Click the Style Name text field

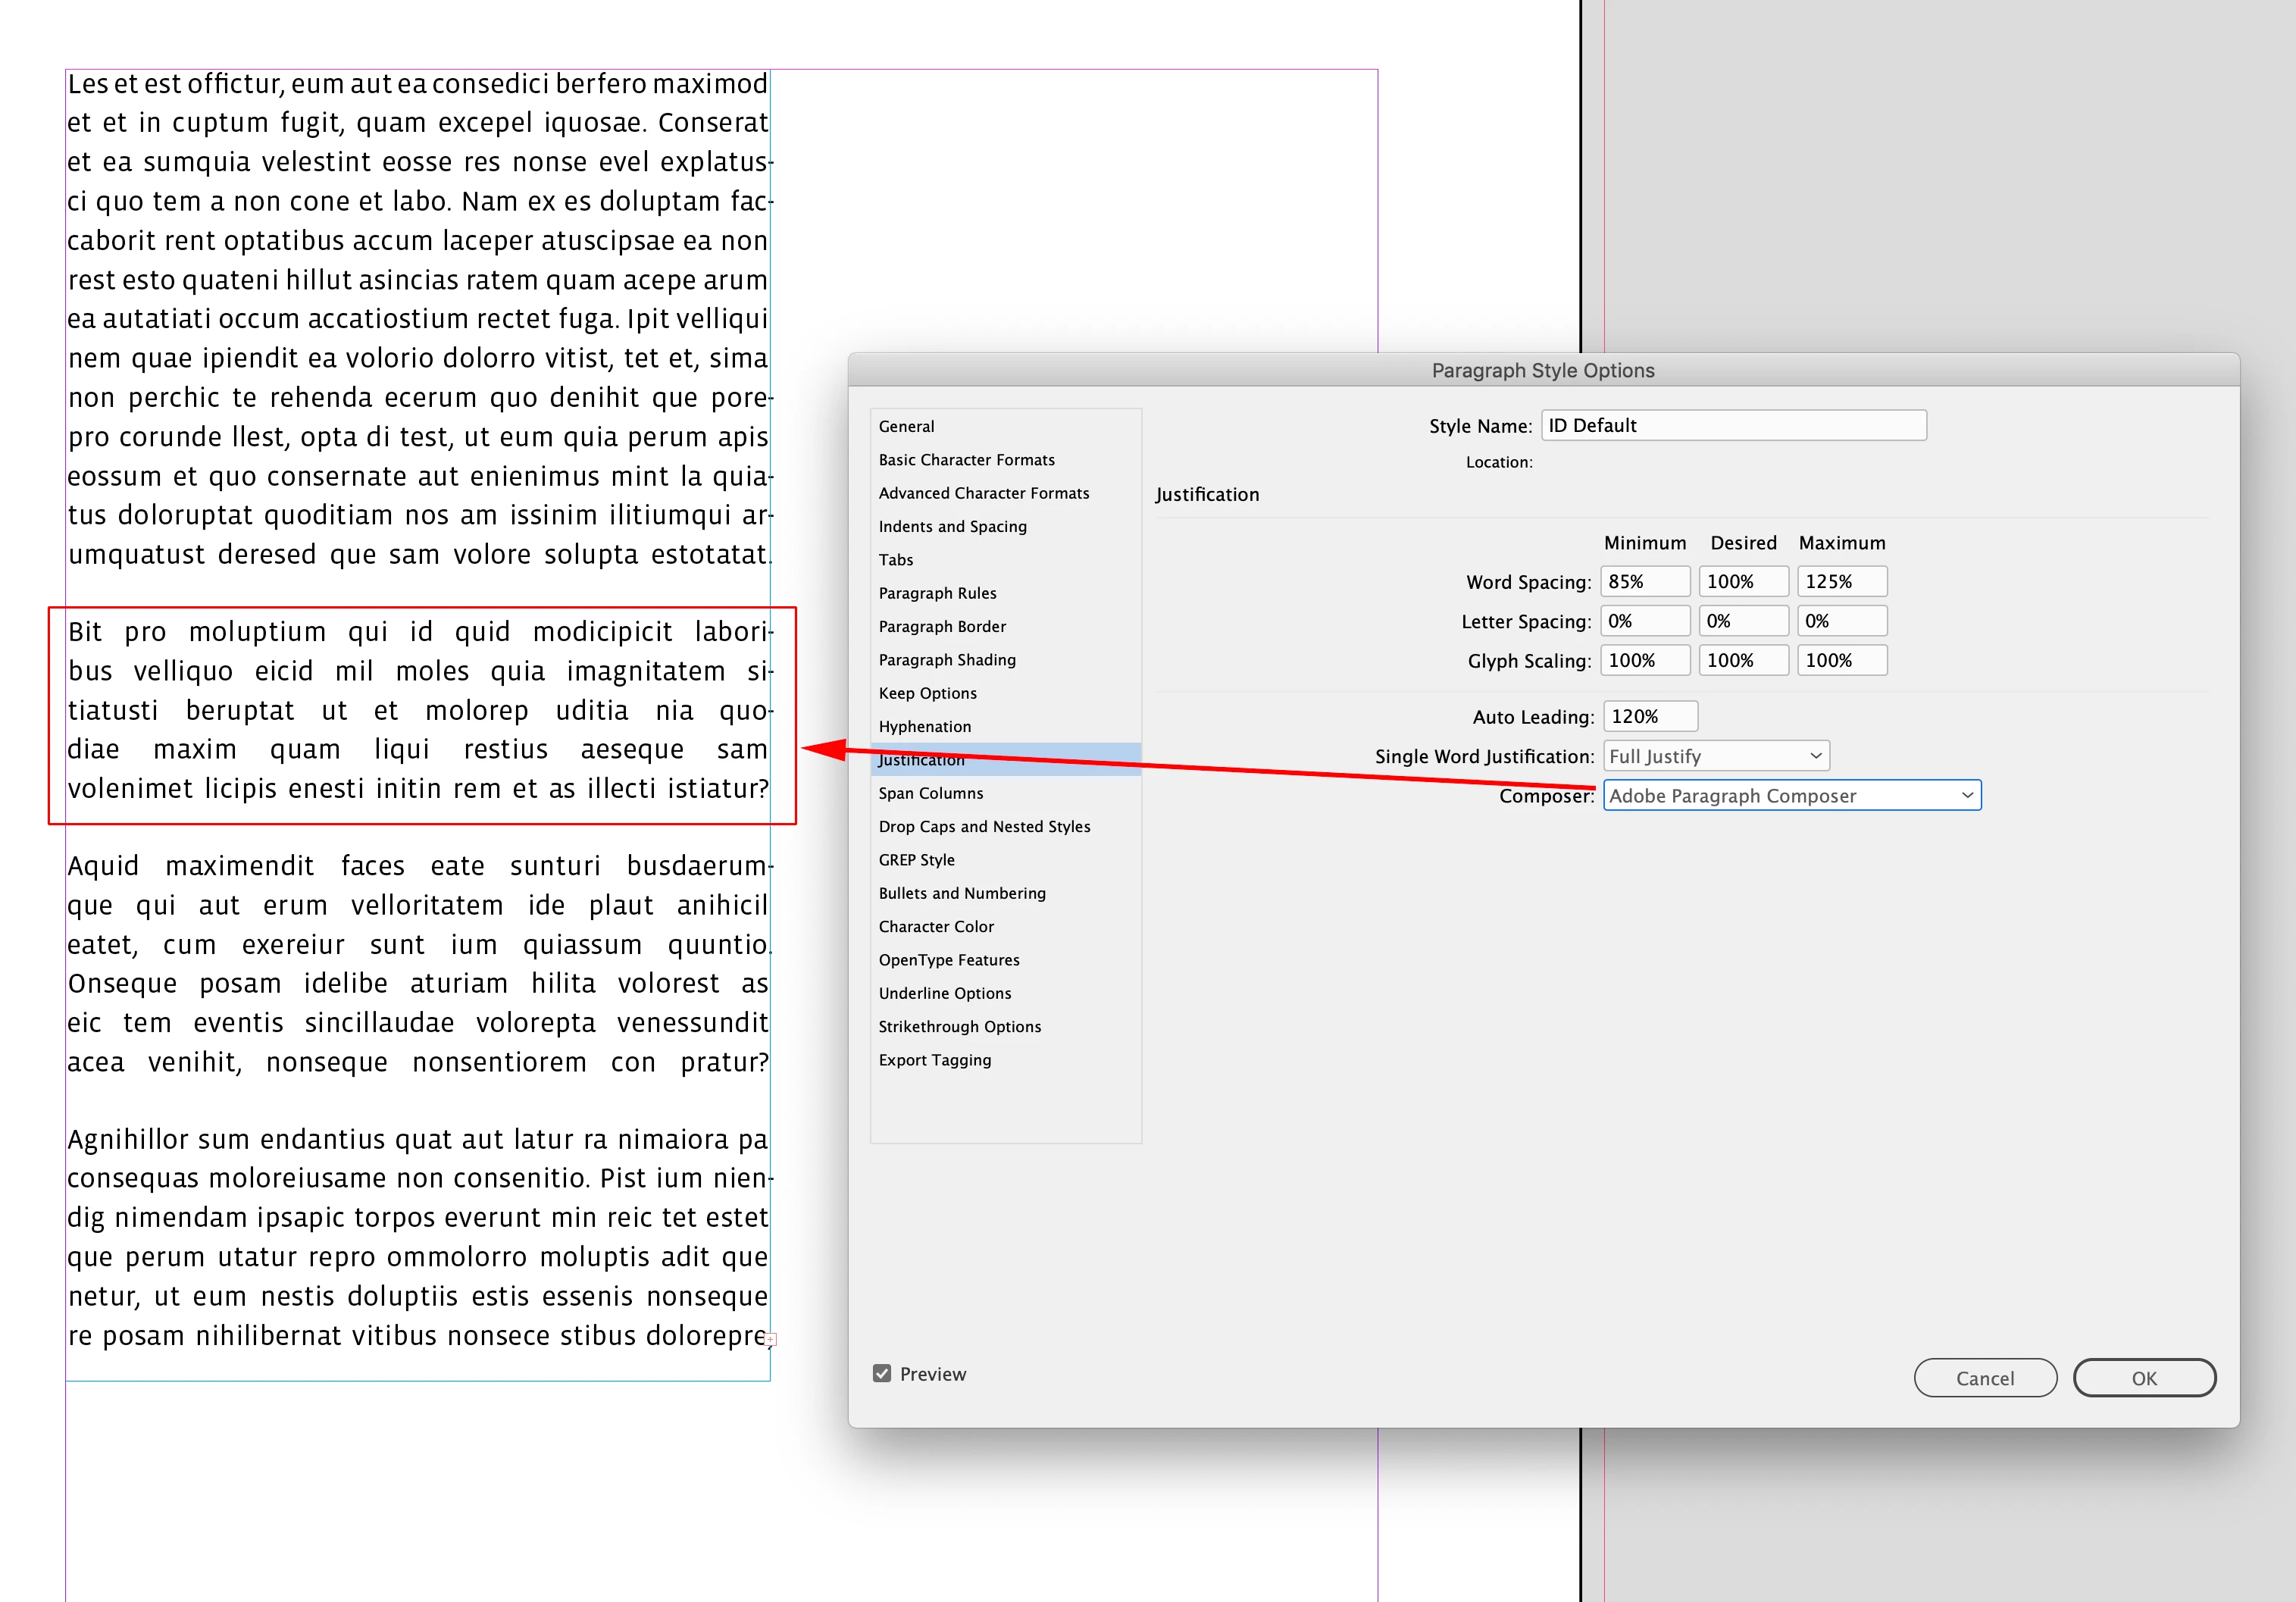point(1733,425)
